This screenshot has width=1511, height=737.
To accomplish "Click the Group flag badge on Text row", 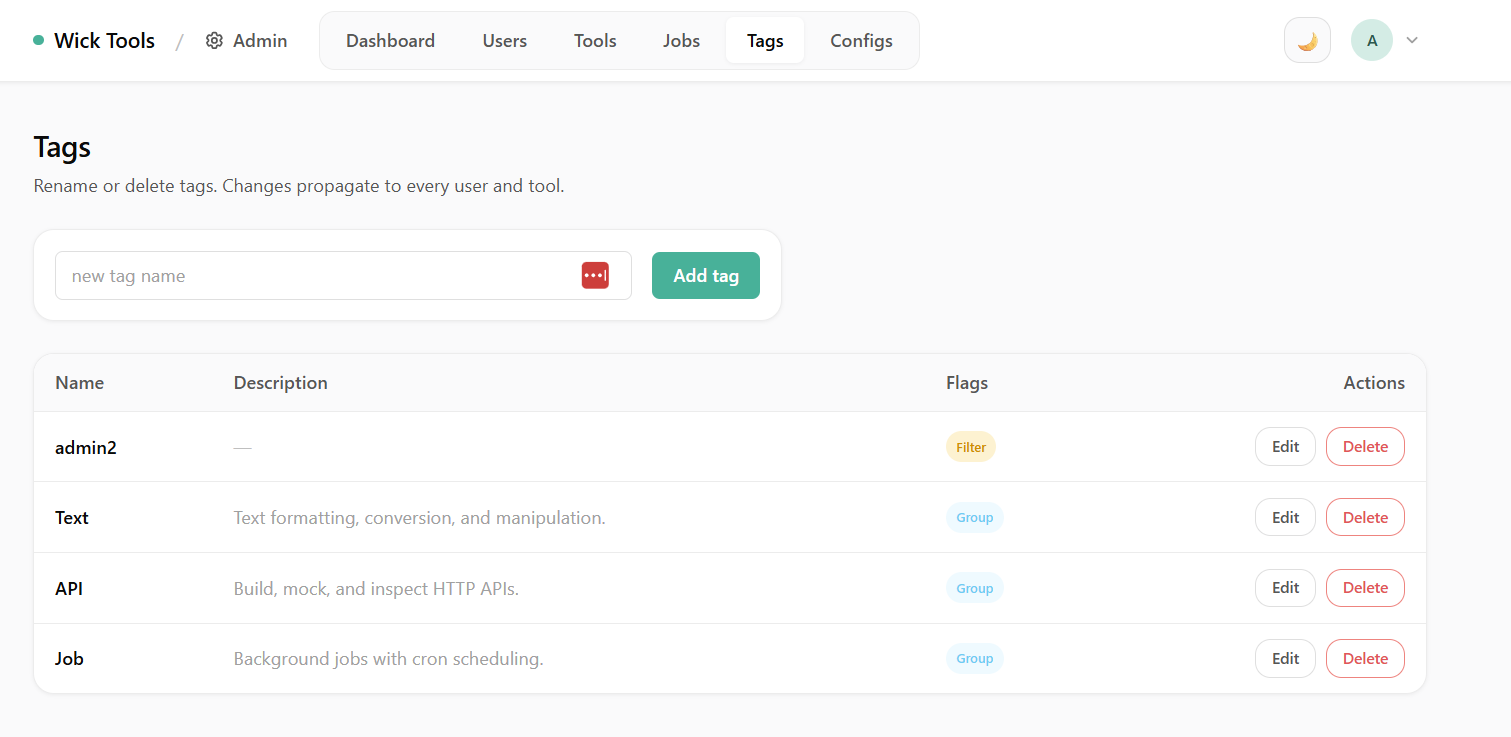I will tap(974, 517).
